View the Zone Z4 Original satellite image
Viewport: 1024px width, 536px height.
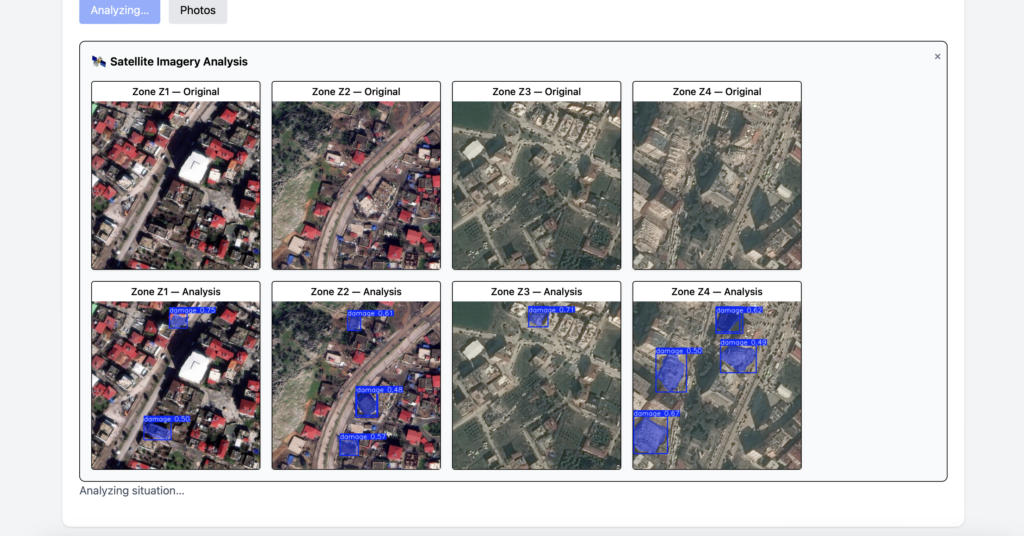[717, 185]
